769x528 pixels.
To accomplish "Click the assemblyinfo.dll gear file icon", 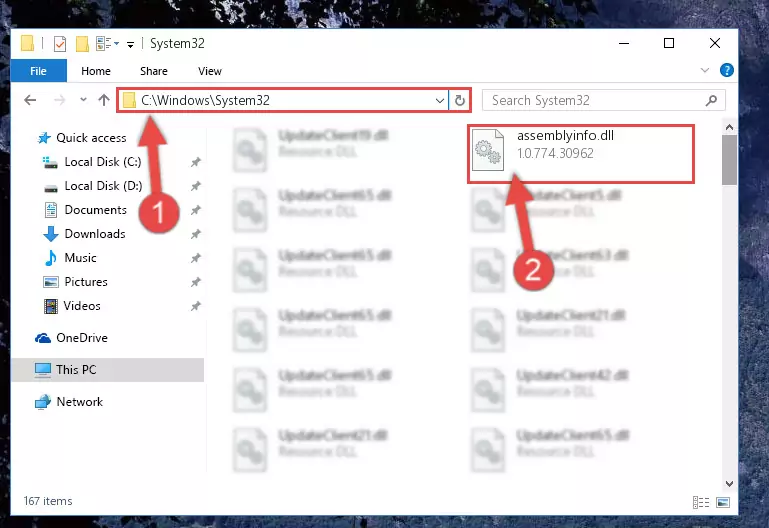I will [488, 150].
